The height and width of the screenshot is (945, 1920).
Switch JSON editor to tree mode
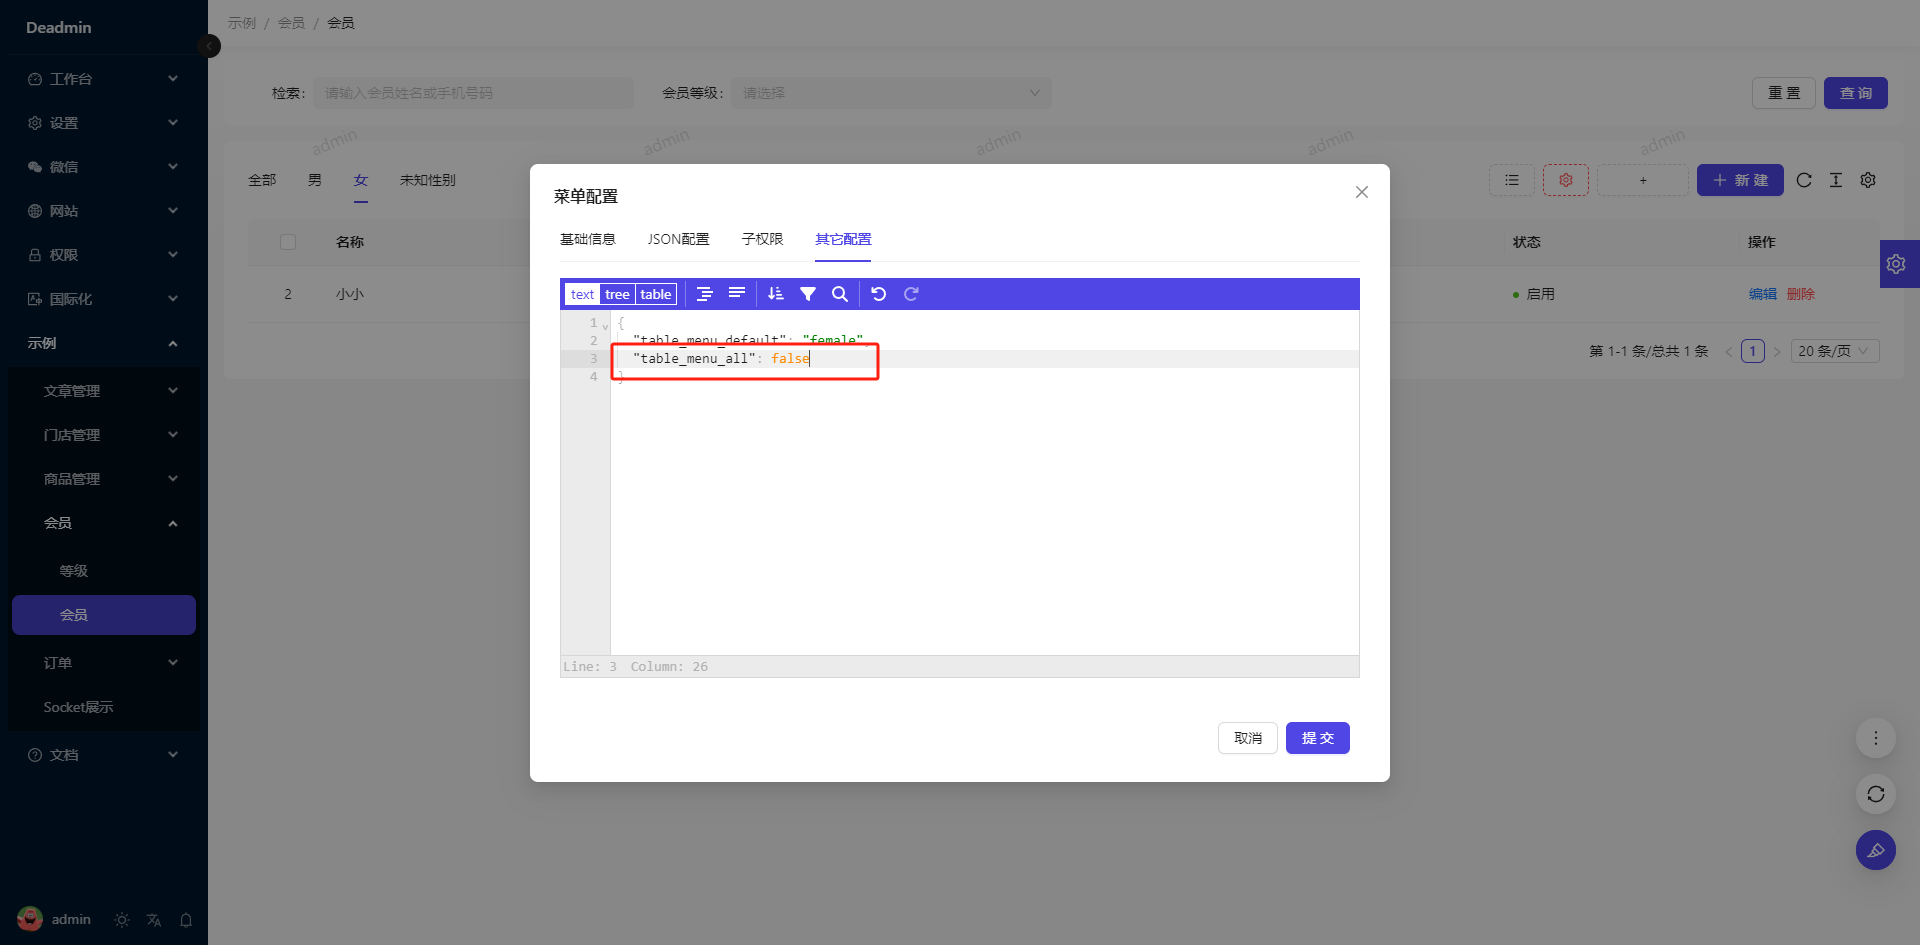pos(617,294)
